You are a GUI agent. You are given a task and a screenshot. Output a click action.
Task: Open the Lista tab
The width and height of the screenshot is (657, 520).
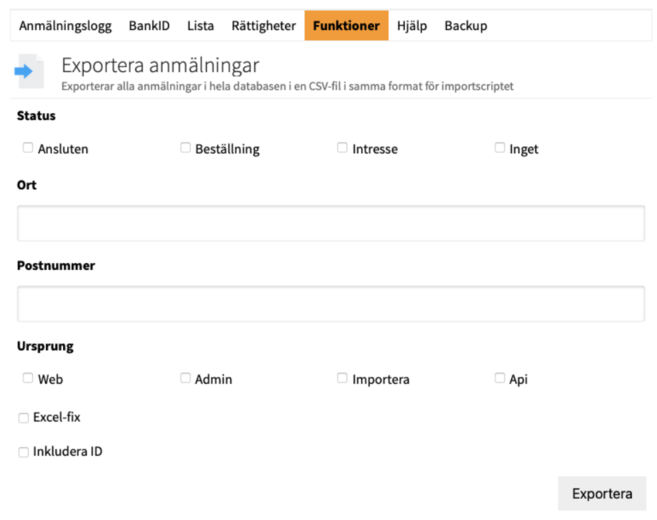point(200,26)
